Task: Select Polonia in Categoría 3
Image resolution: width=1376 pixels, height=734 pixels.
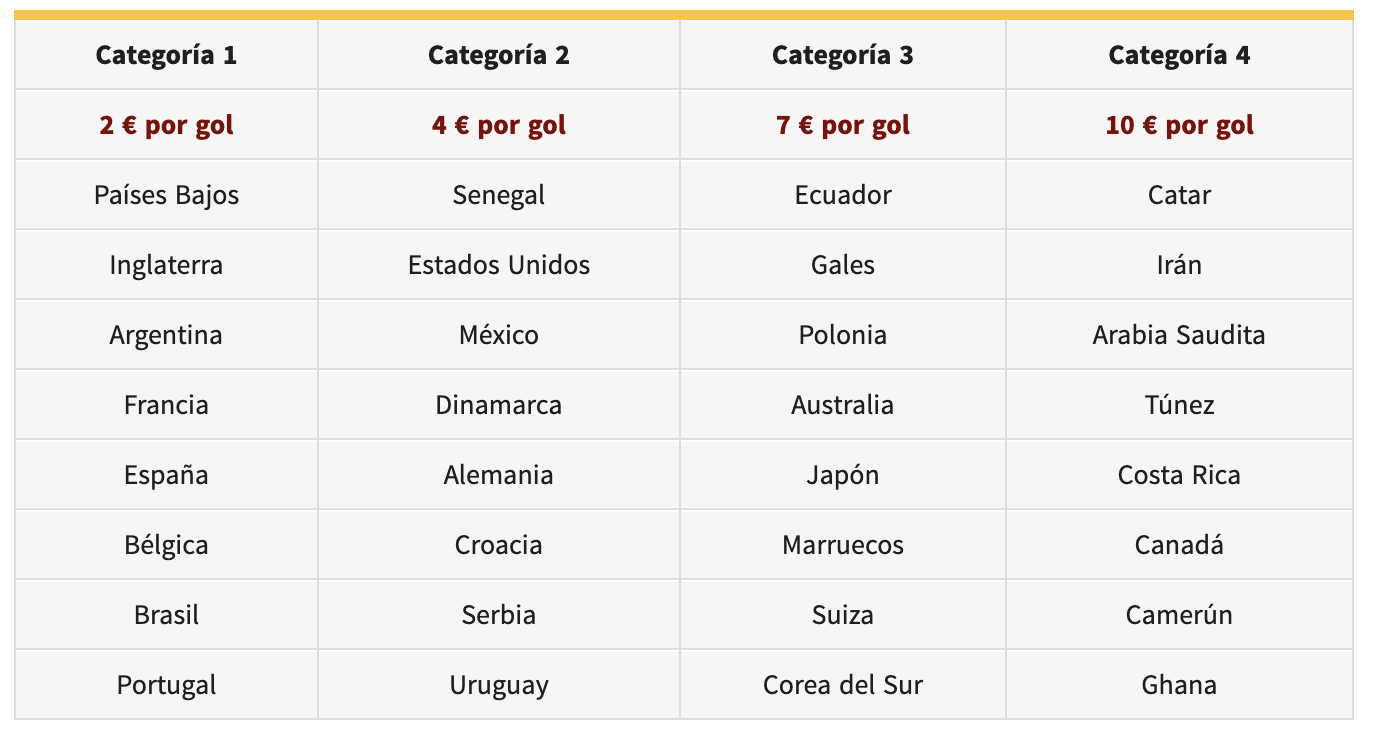Action: click(843, 335)
